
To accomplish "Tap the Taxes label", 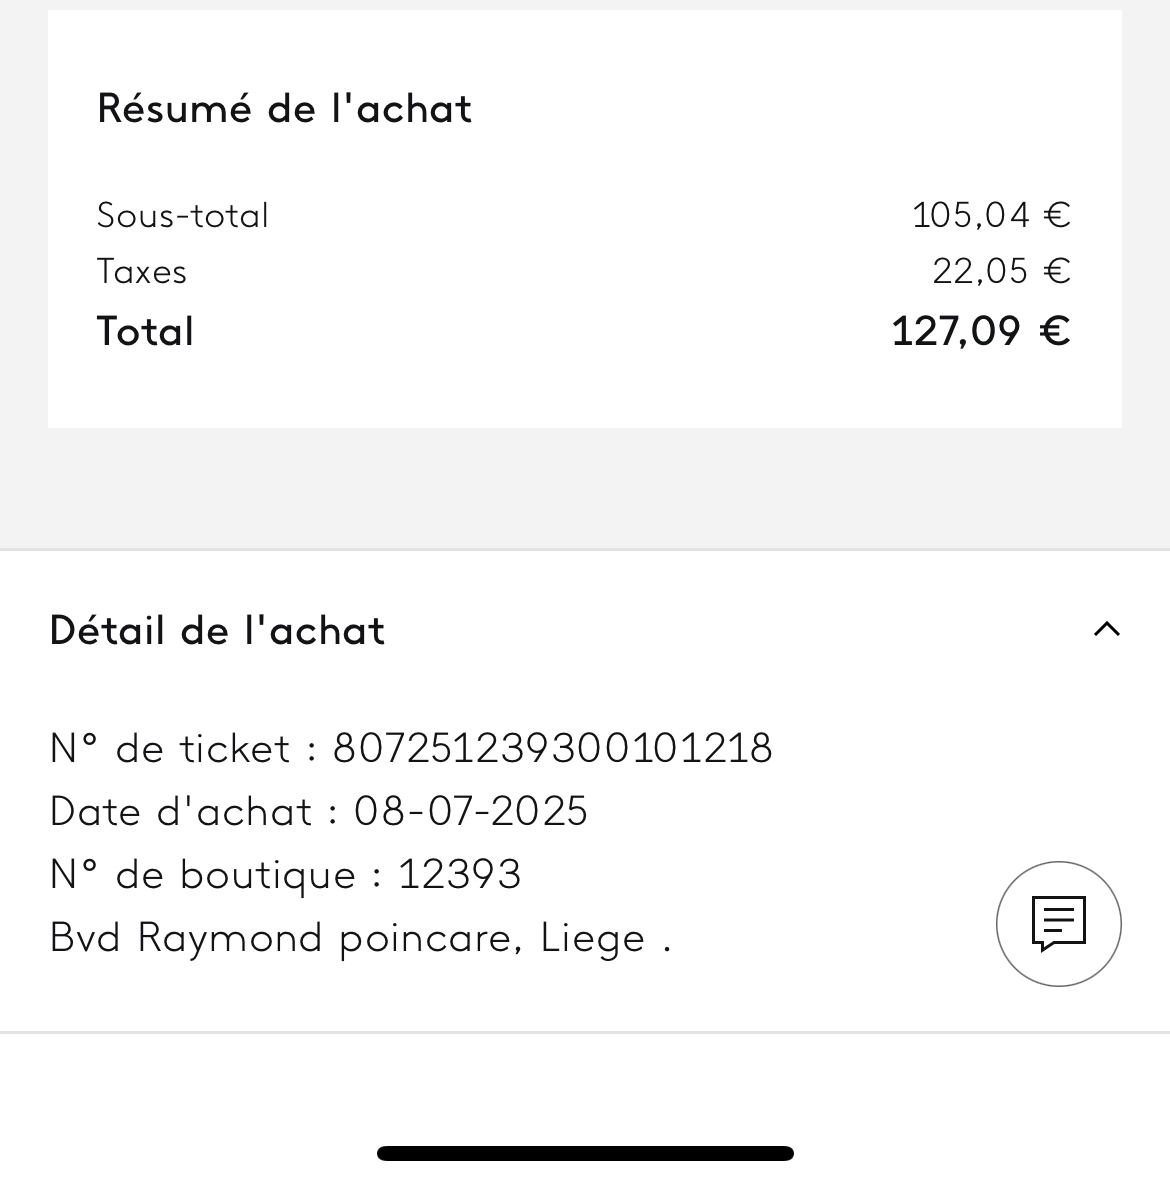I will (x=142, y=271).
